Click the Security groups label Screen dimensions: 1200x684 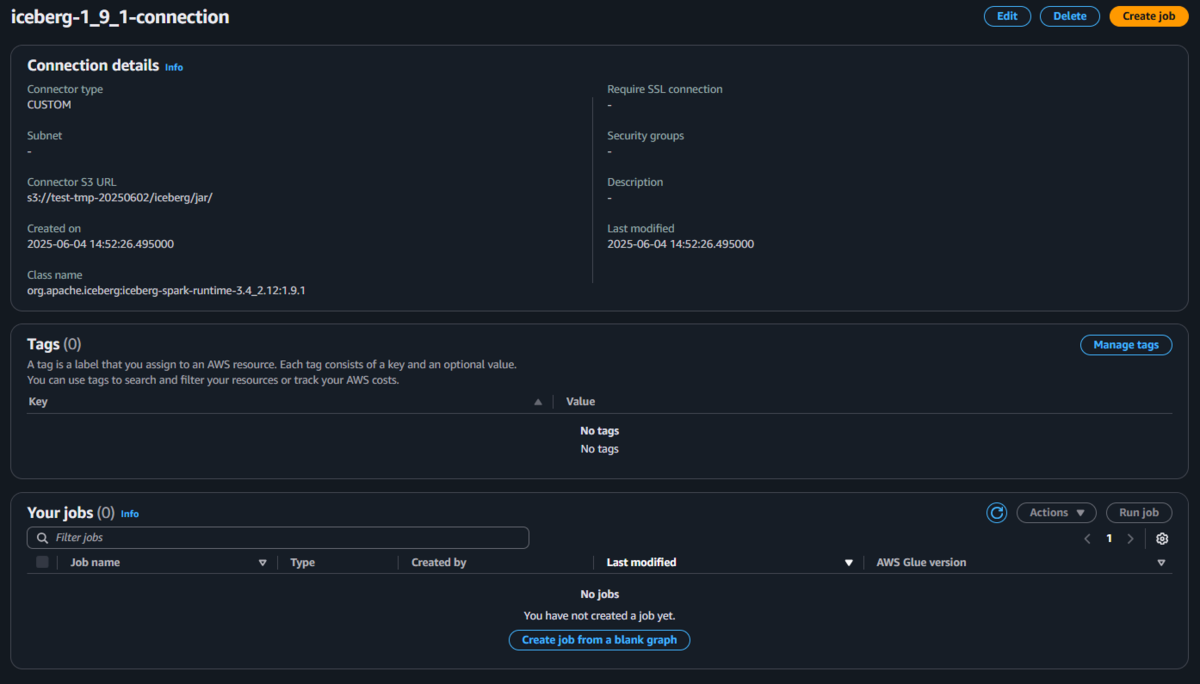coord(646,136)
